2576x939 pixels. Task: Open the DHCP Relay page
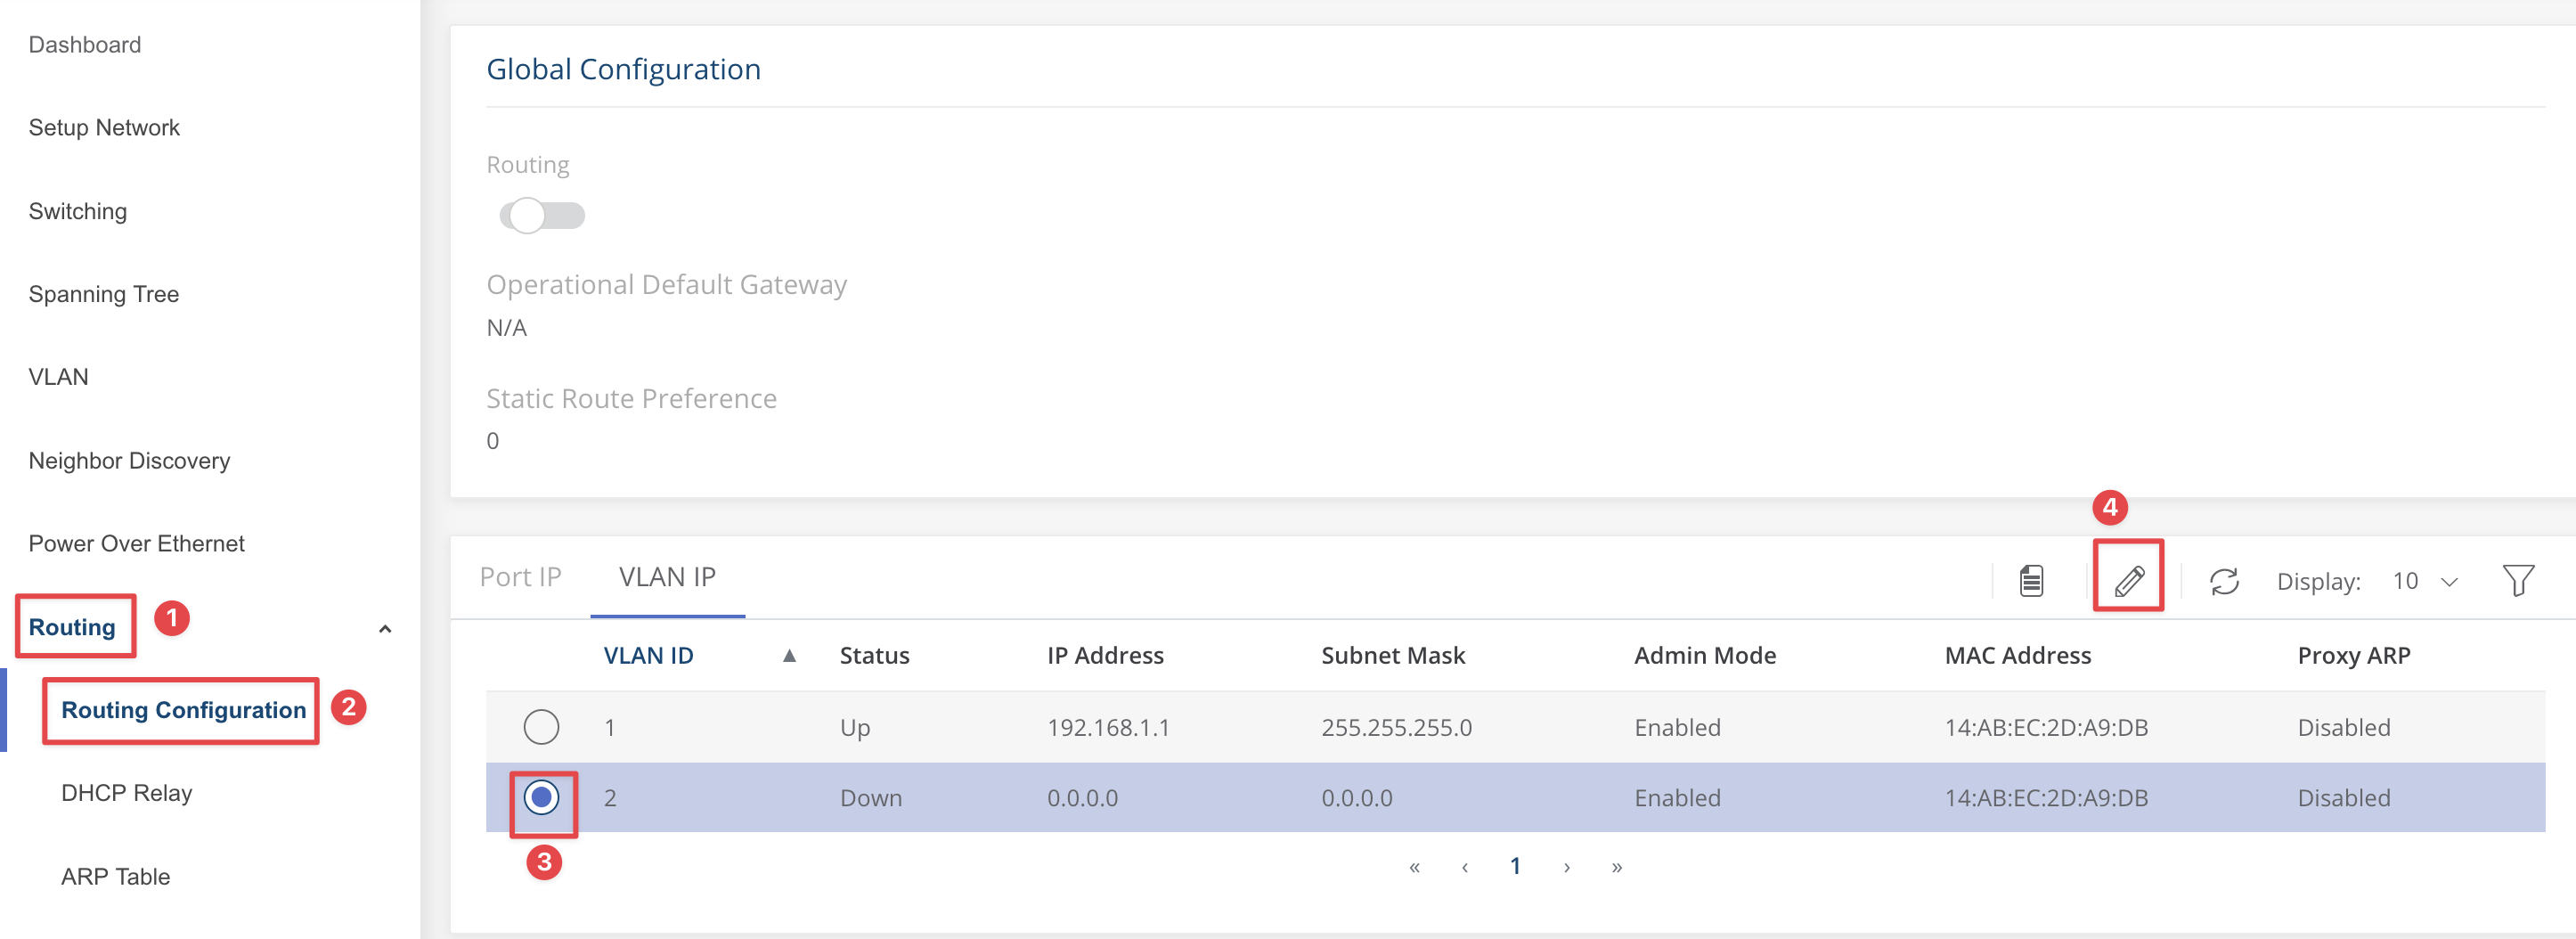126,793
